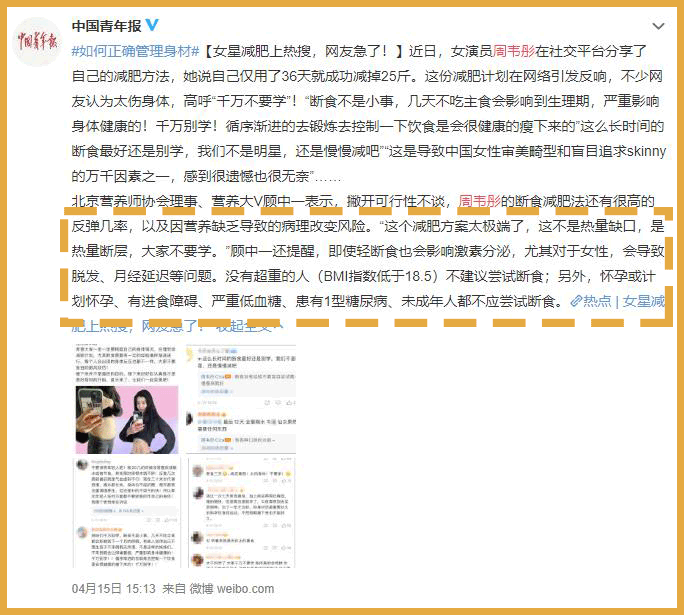The height and width of the screenshot is (615, 684).
Task: Open the 中国青年报 account name link
Action: click(106, 26)
